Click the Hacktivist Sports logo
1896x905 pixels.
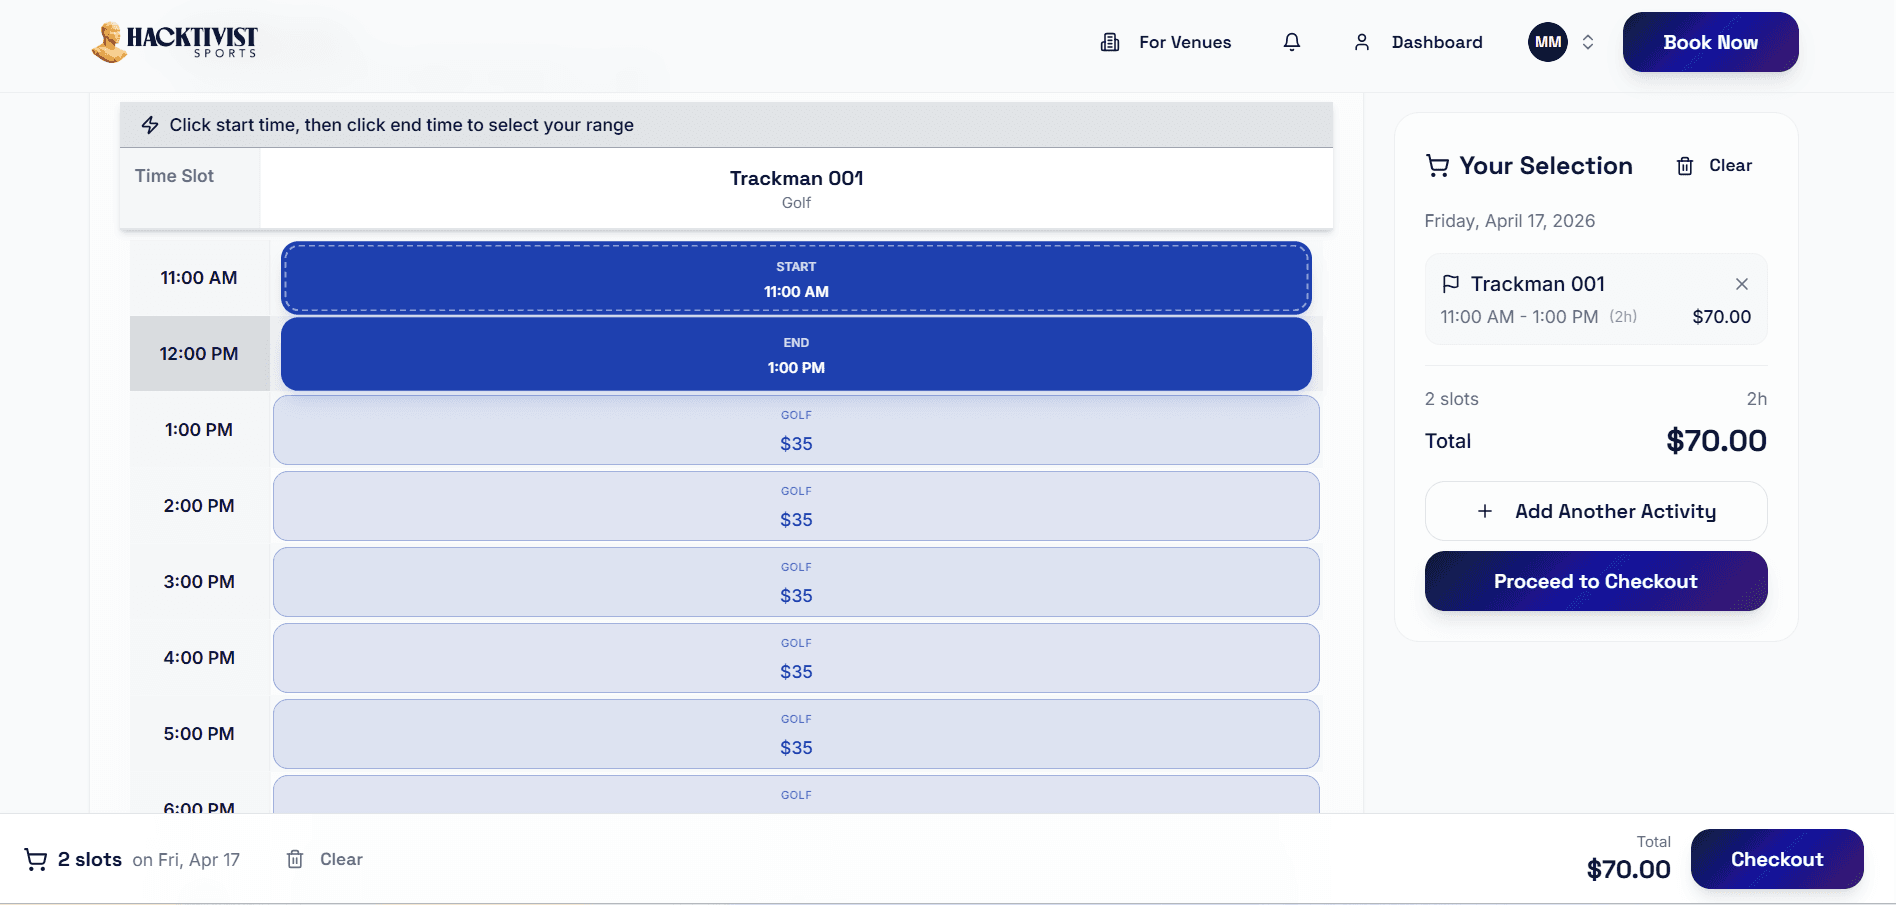coord(175,42)
